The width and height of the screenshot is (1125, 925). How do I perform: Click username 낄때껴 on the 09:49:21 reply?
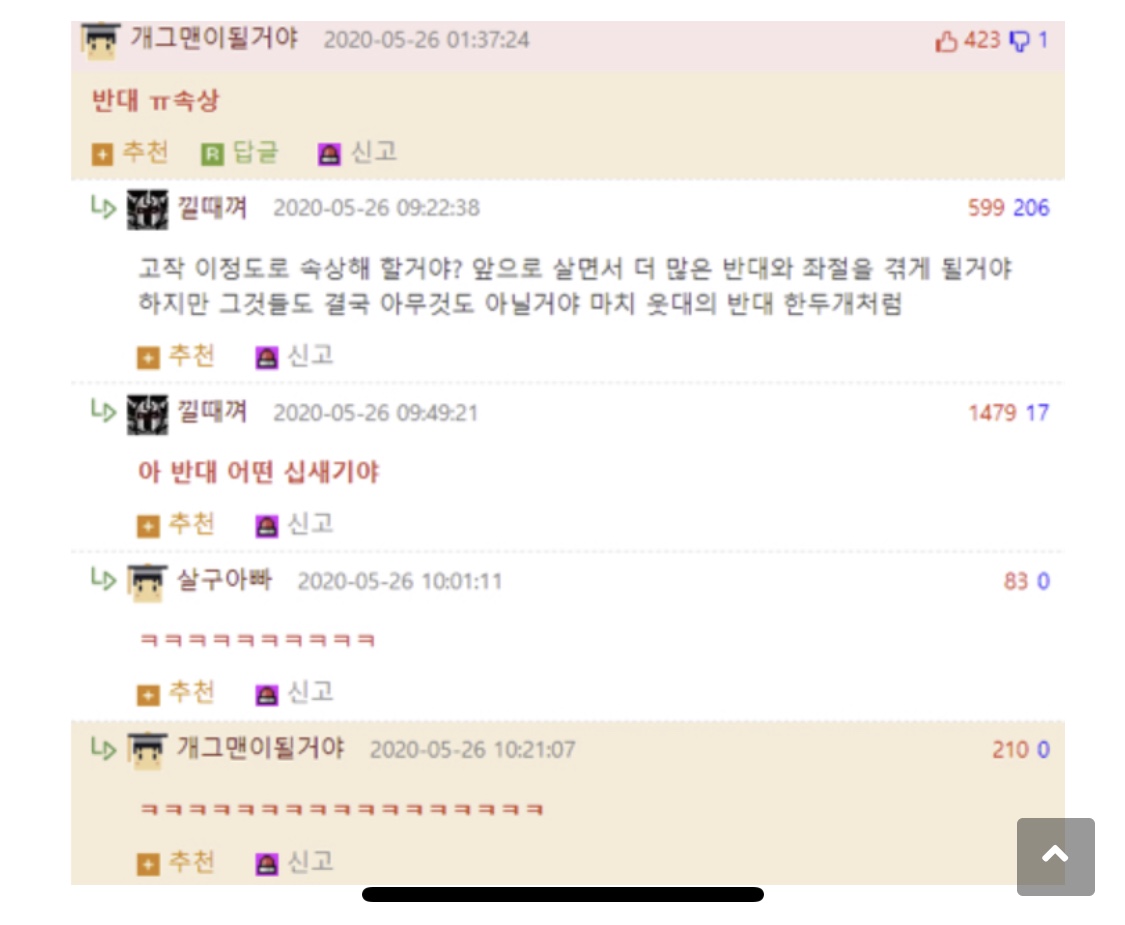[212, 411]
